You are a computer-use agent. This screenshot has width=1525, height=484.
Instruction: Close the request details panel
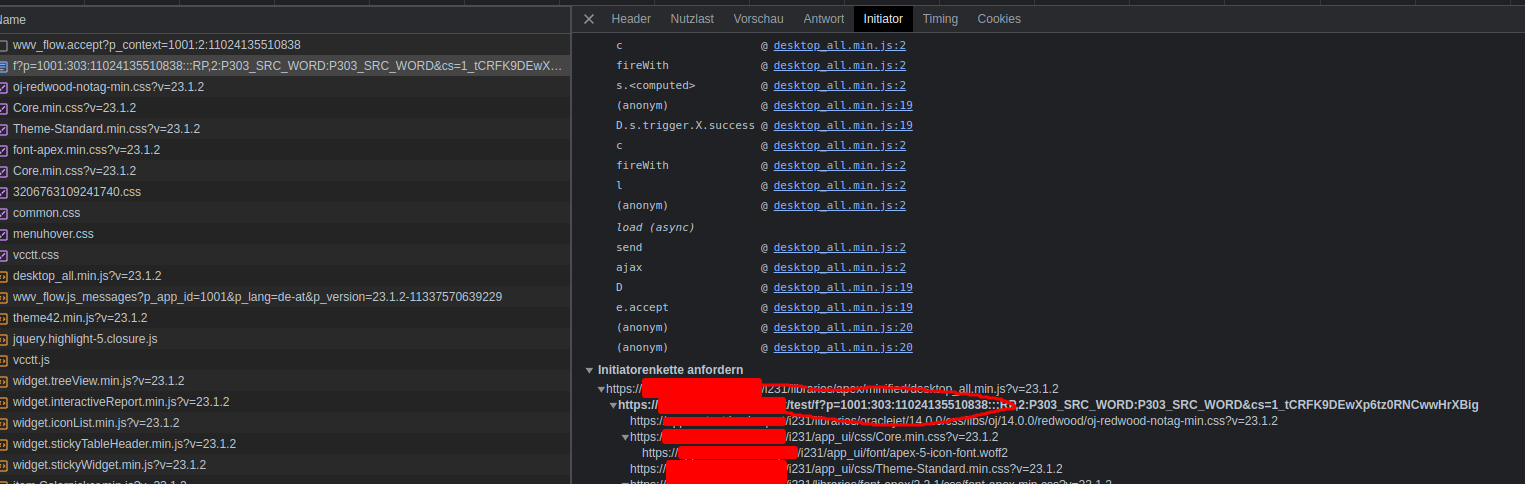coord(589,19)
